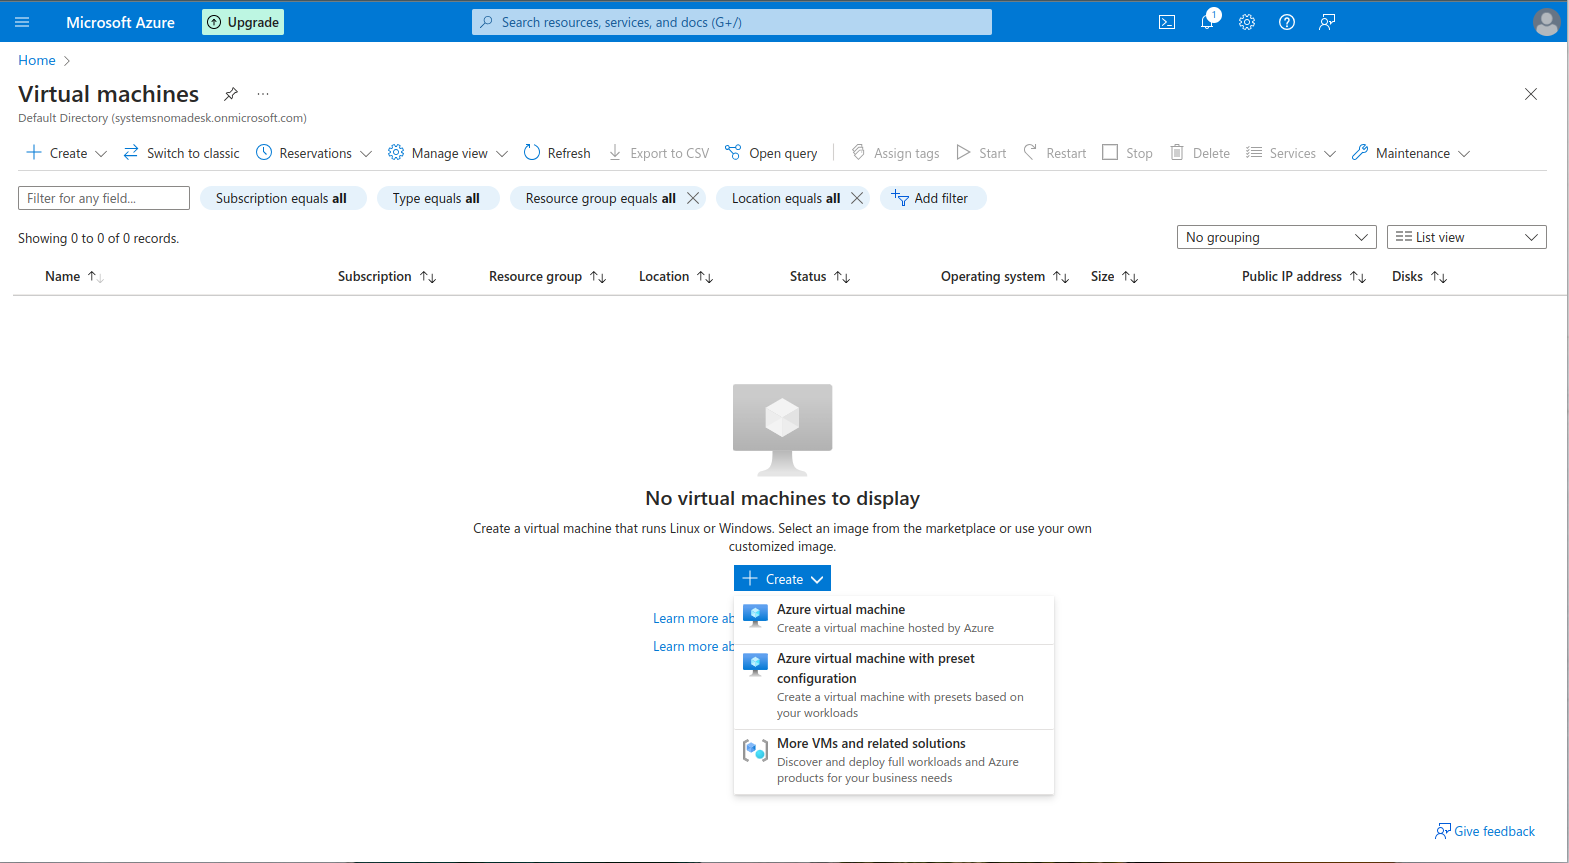
Task: Expand the toolbar Create dropdown
Action: 66,153
